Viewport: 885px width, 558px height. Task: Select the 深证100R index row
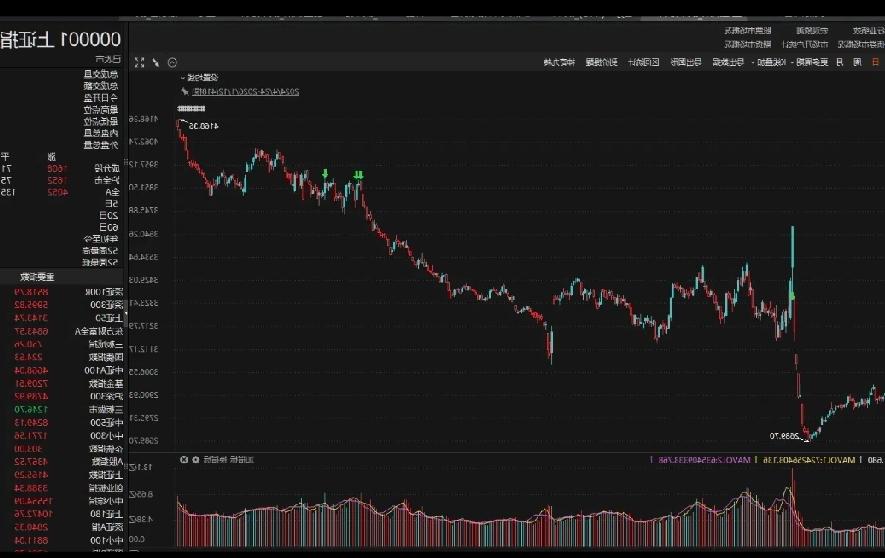[x=62, y=292]
